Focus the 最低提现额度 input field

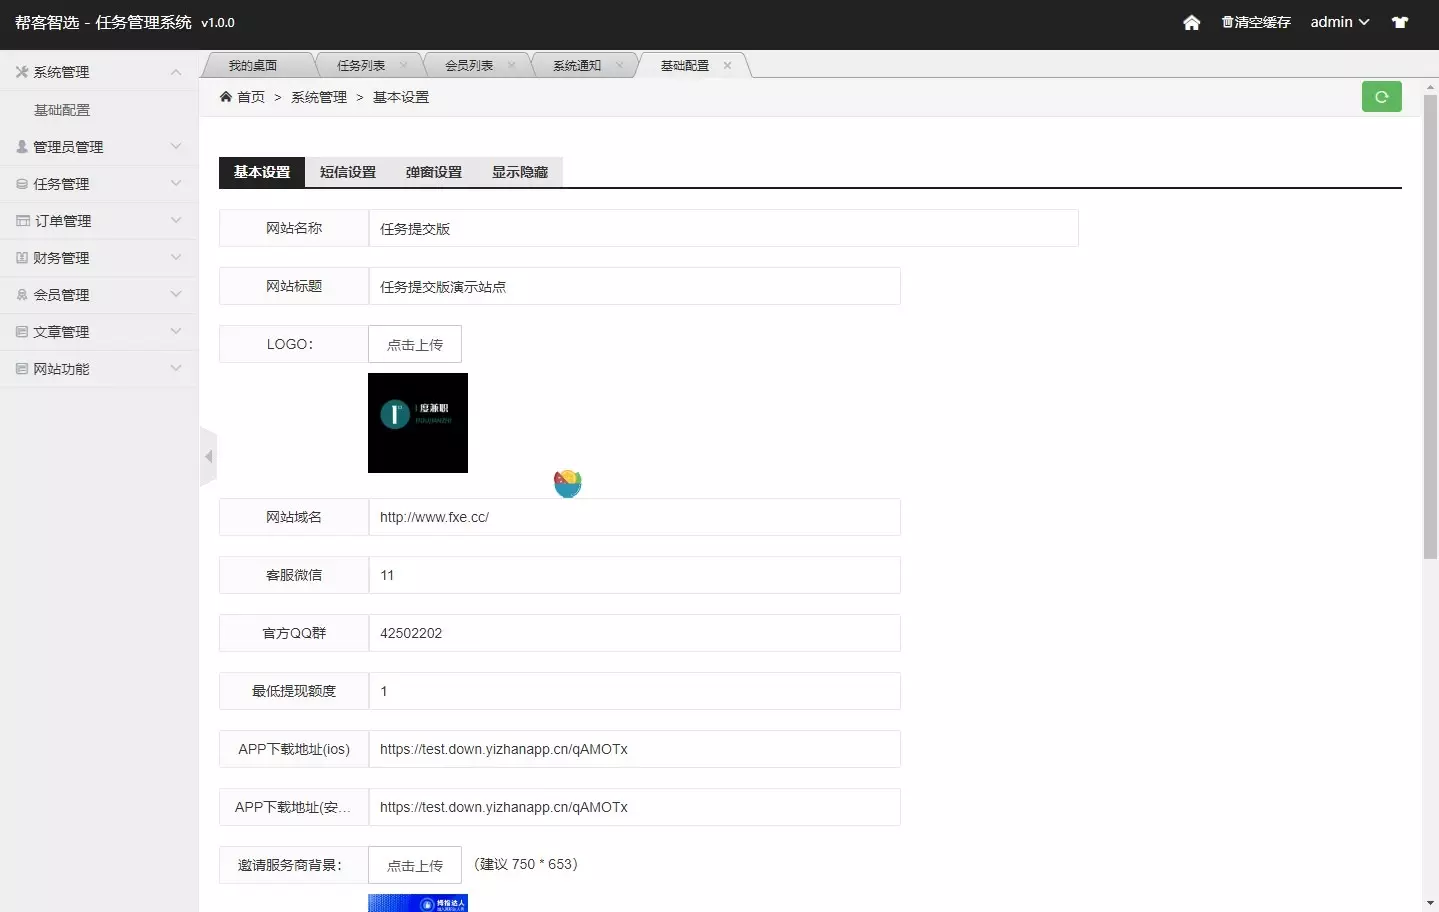click(x=634, y=691)
